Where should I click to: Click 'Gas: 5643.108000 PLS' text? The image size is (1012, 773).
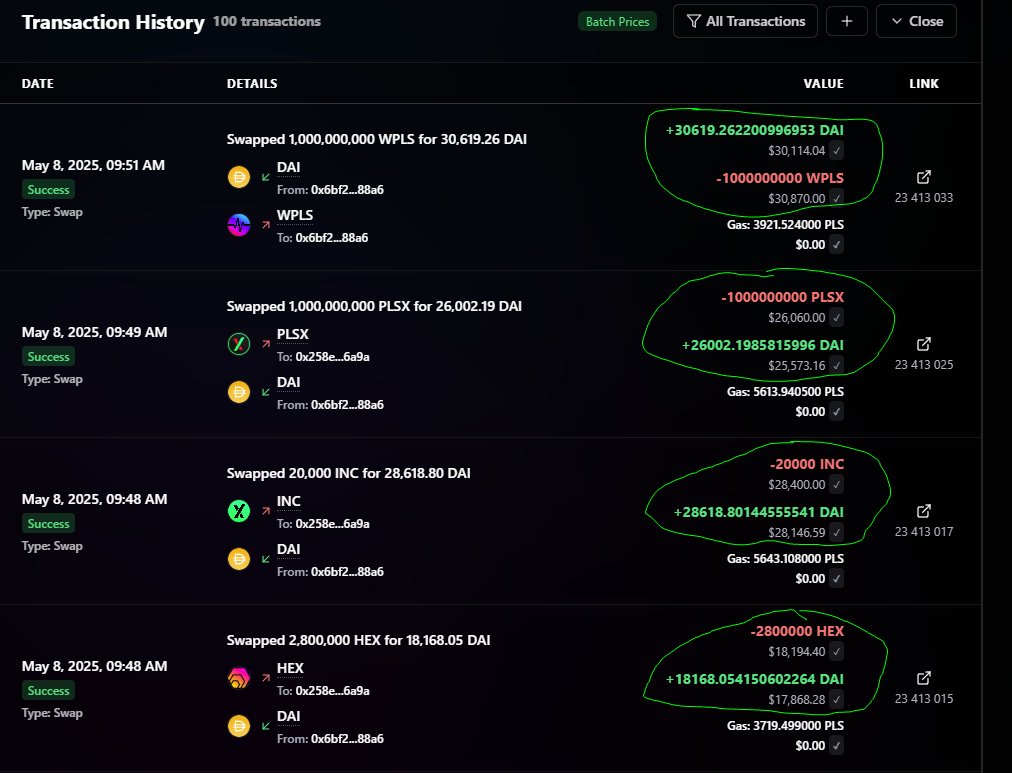pyautogui.click(x=785, y=559)
